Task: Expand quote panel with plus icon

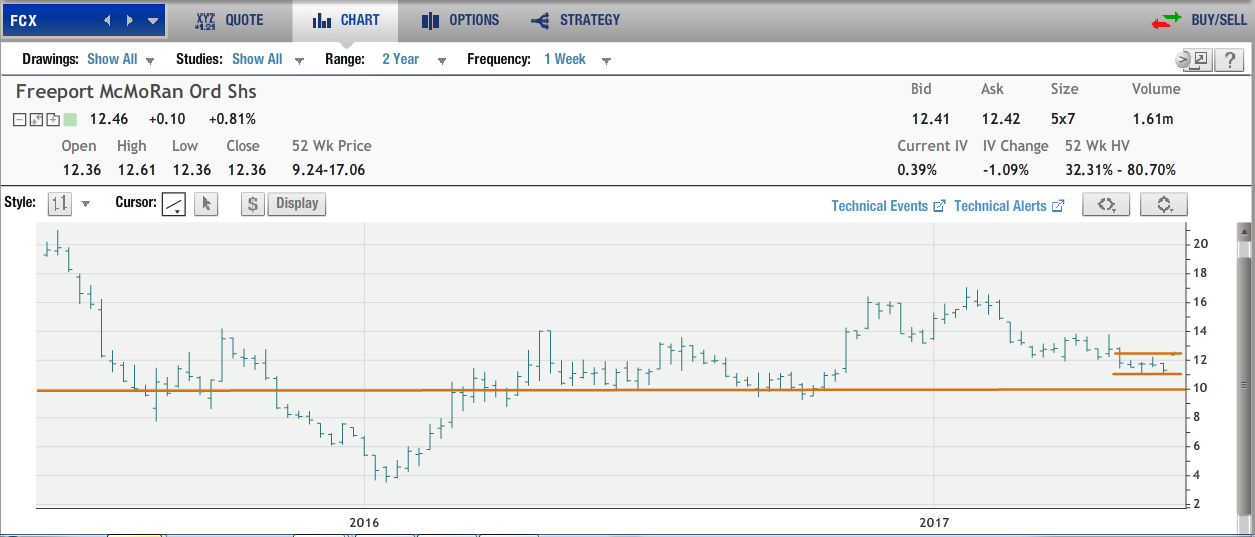Action: 52,120
